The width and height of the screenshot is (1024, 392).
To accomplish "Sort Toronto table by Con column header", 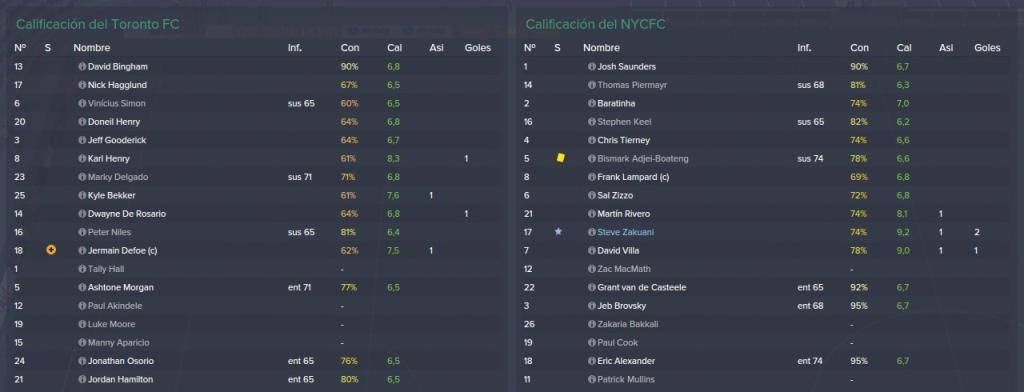I will 349,48.
